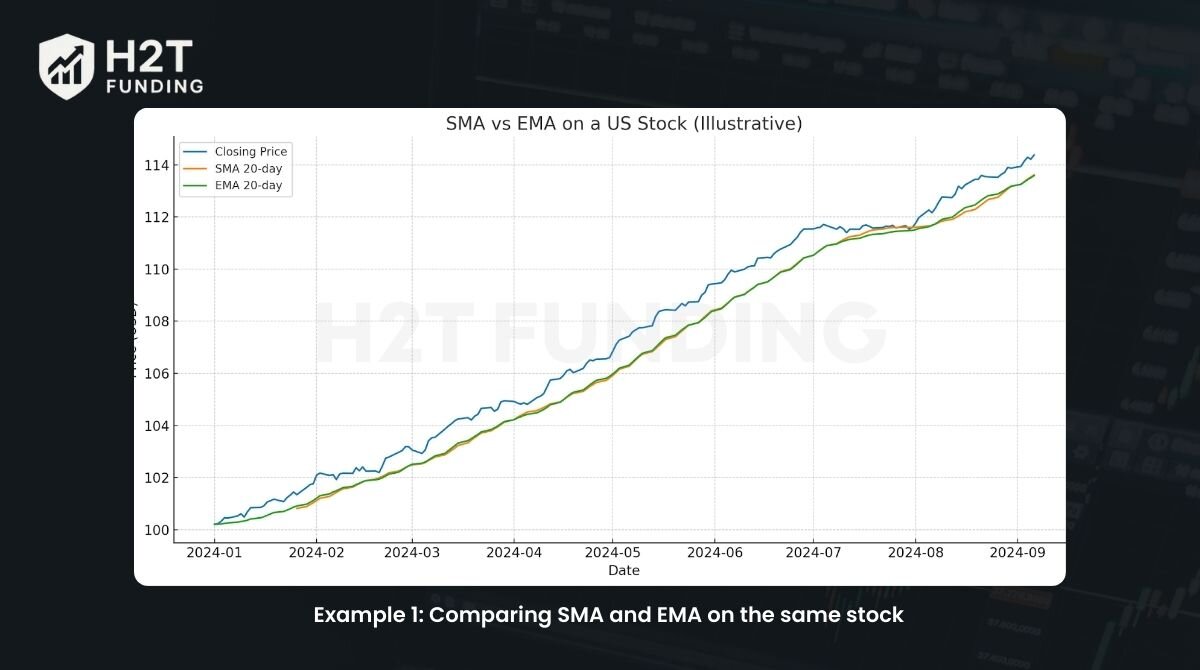Click the H2T Funding shield logo icon
Screen dimensions: 1200x670
pyautogui.click(x=66, y=66)
